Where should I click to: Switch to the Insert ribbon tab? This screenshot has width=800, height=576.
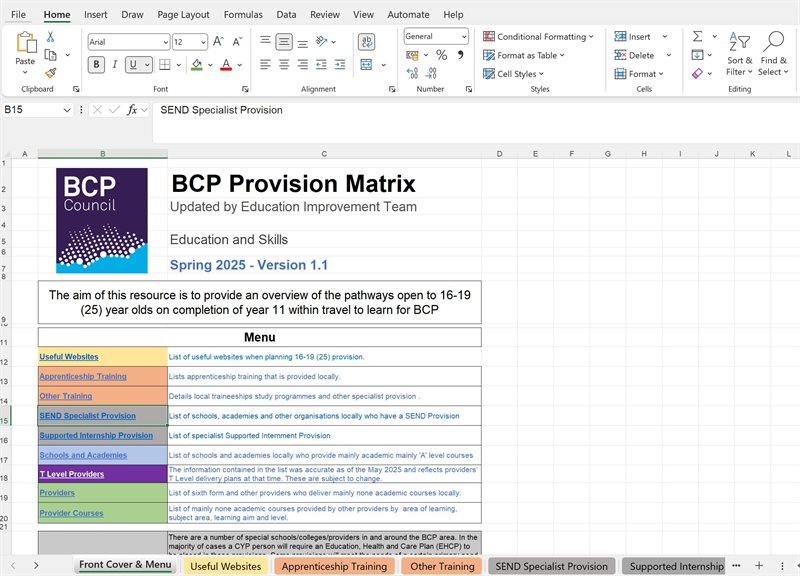[x=95, y=15]
